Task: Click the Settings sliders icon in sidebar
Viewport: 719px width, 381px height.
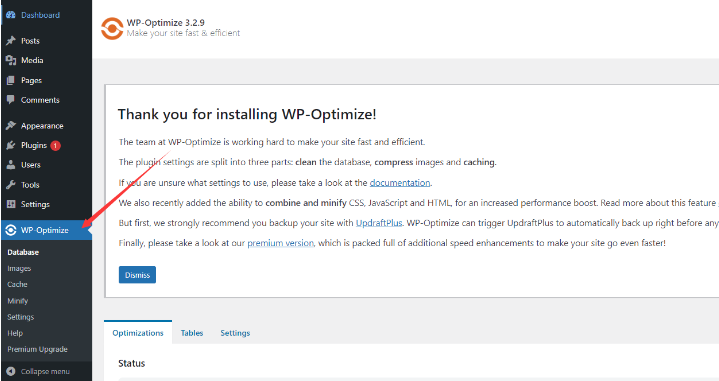Action: 11,204
